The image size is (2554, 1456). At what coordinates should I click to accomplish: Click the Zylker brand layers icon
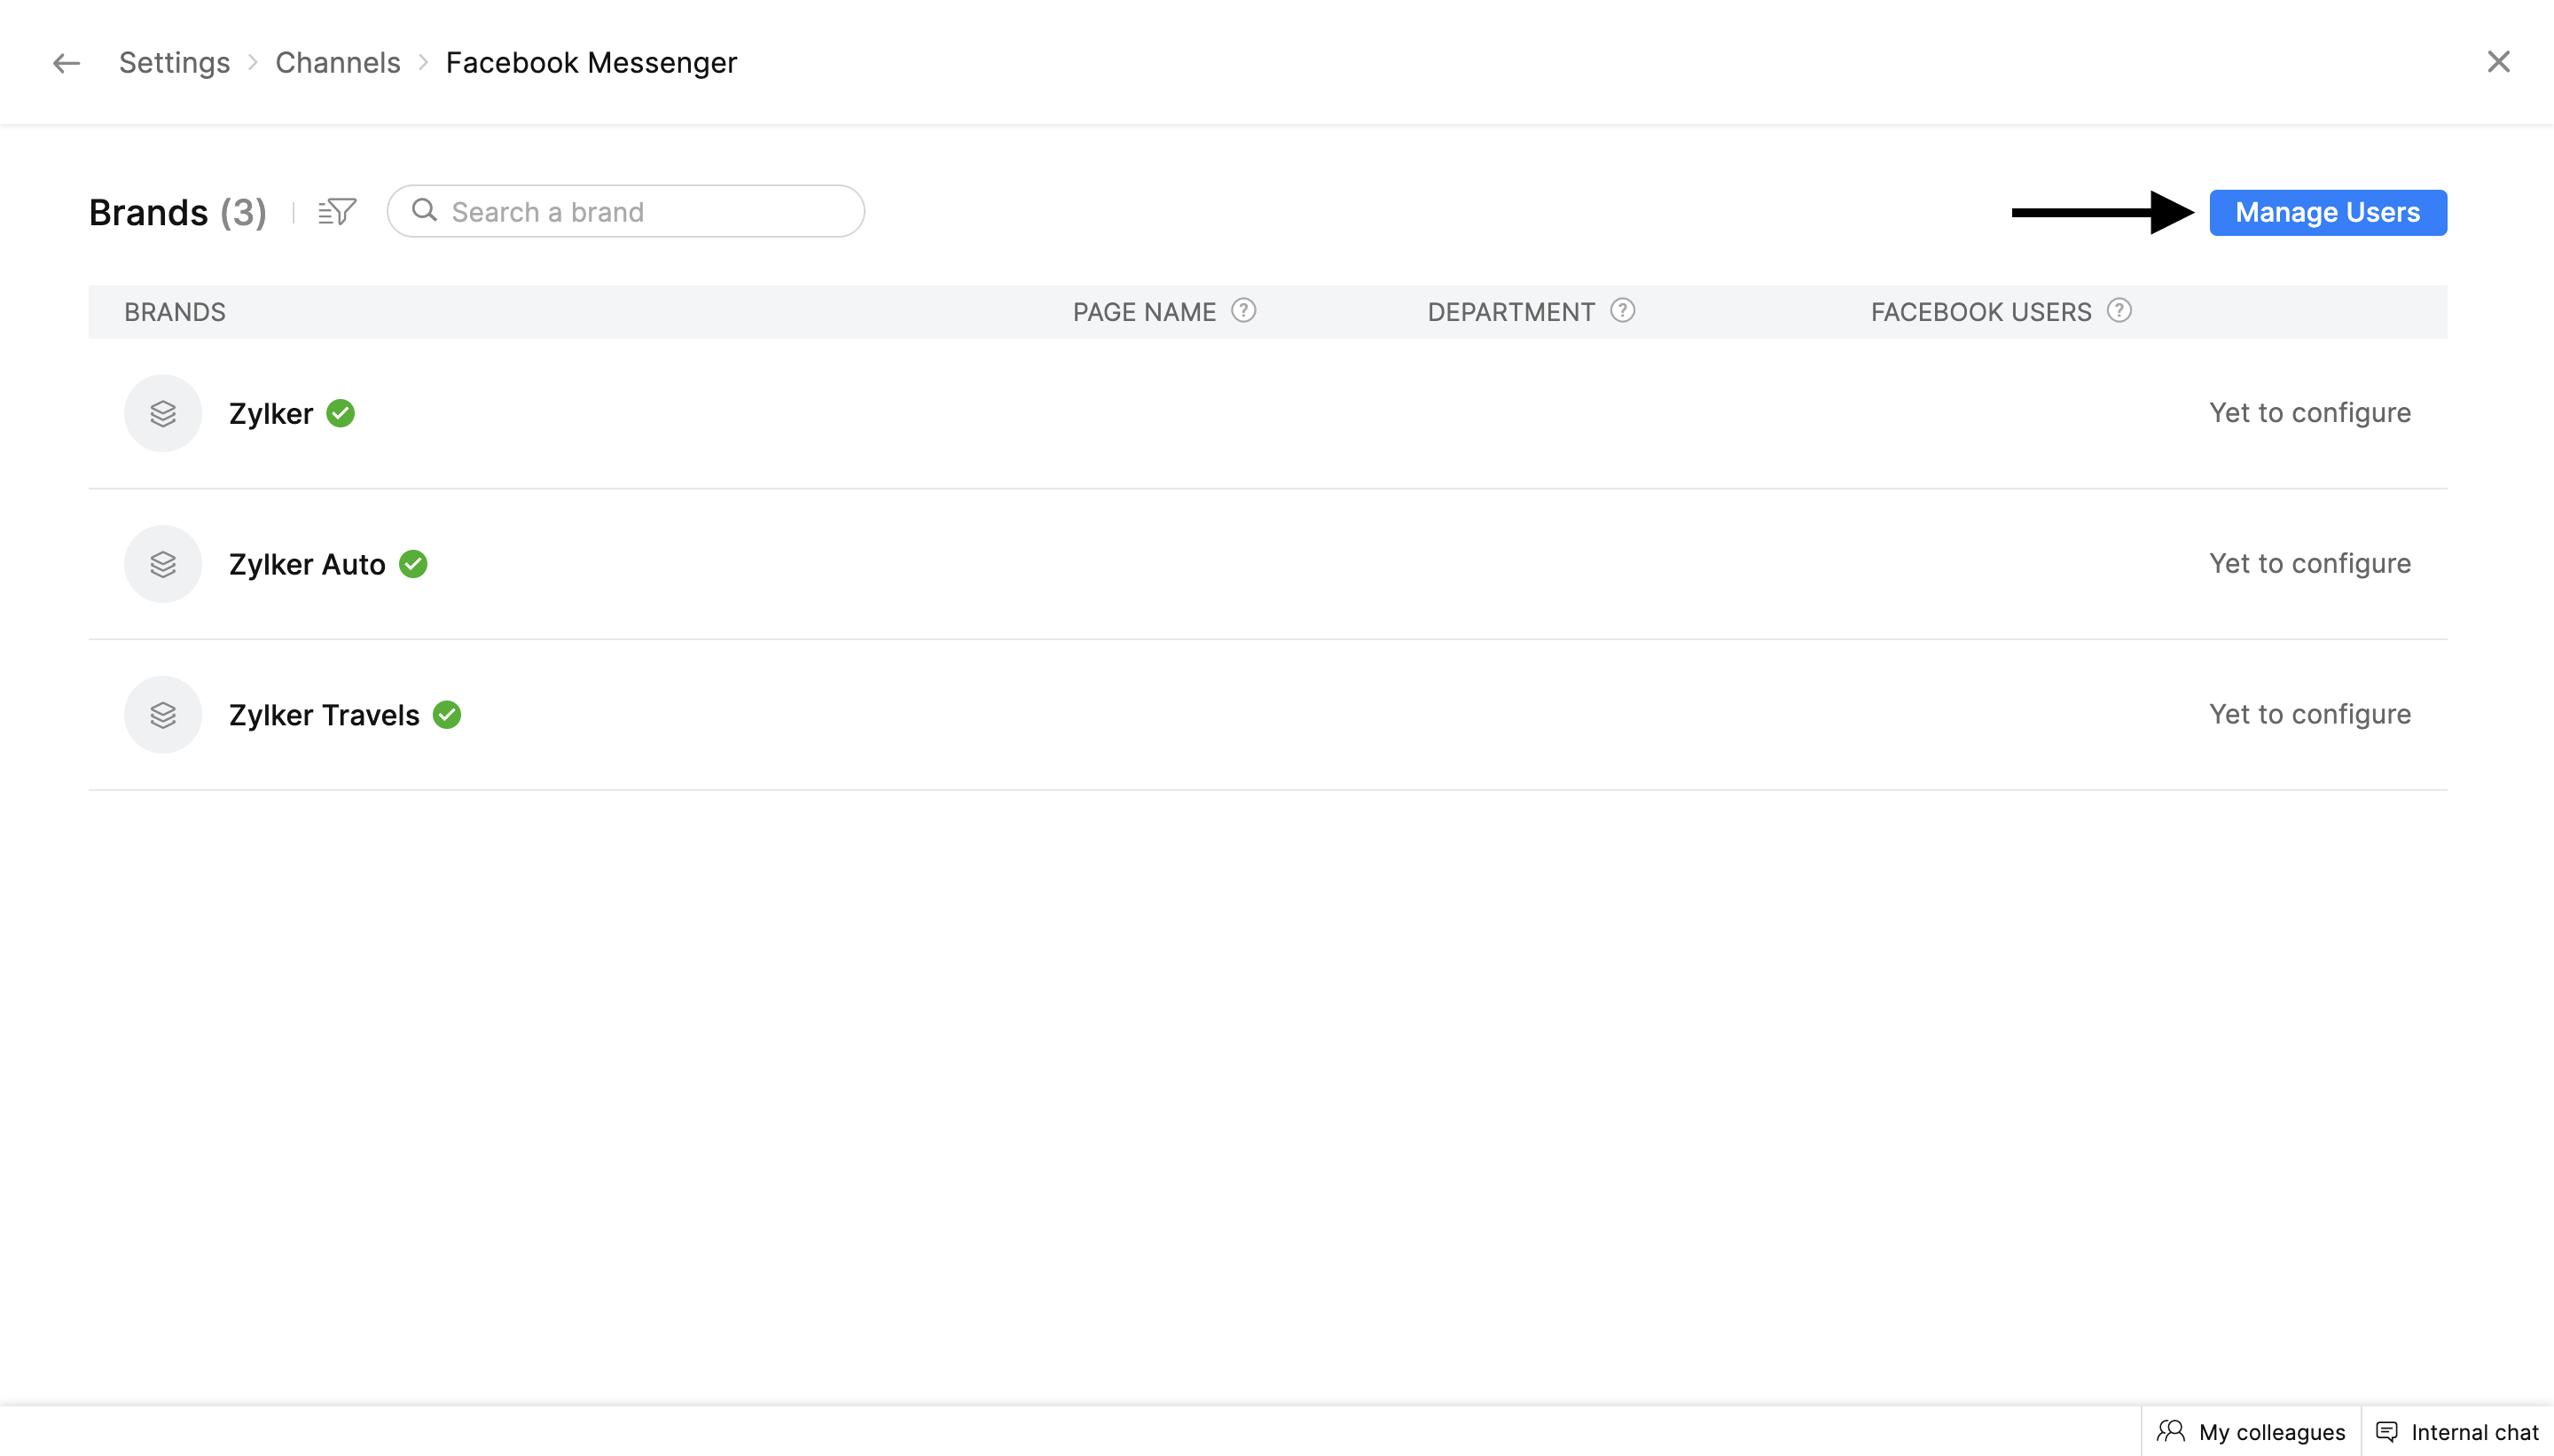coord(163,413)
